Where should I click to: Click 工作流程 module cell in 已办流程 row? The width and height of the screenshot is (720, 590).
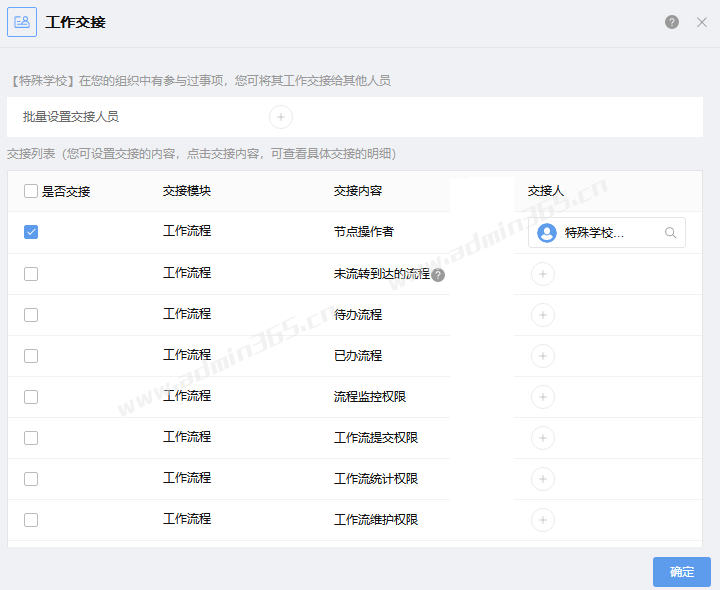[187, 355]
